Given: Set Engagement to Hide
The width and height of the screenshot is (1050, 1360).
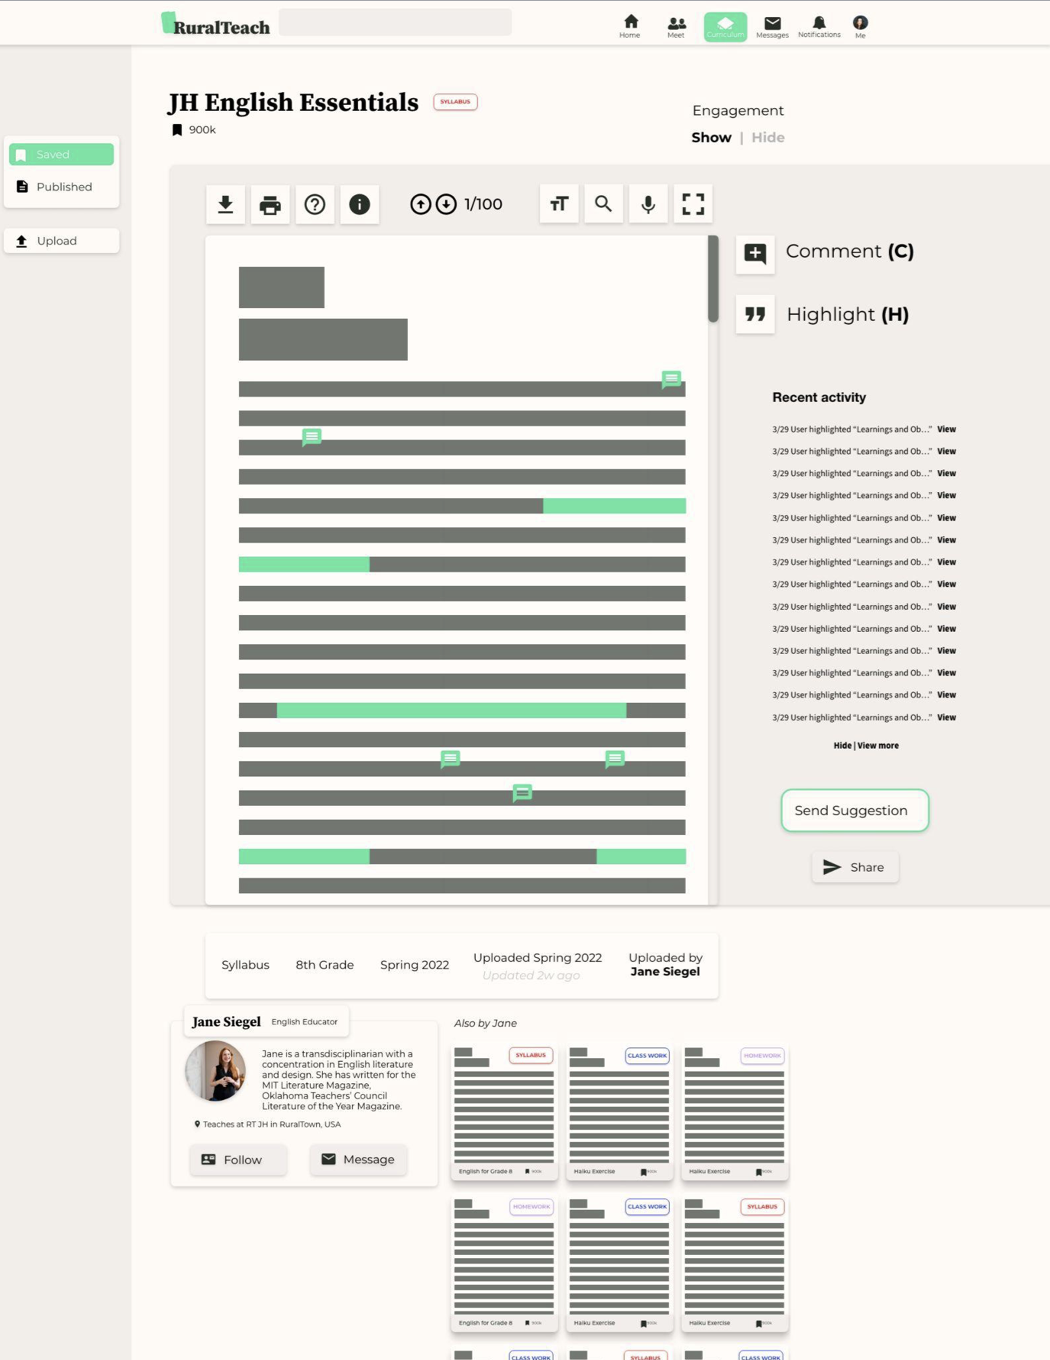Looking at the screenshot, I should (768, 137).
